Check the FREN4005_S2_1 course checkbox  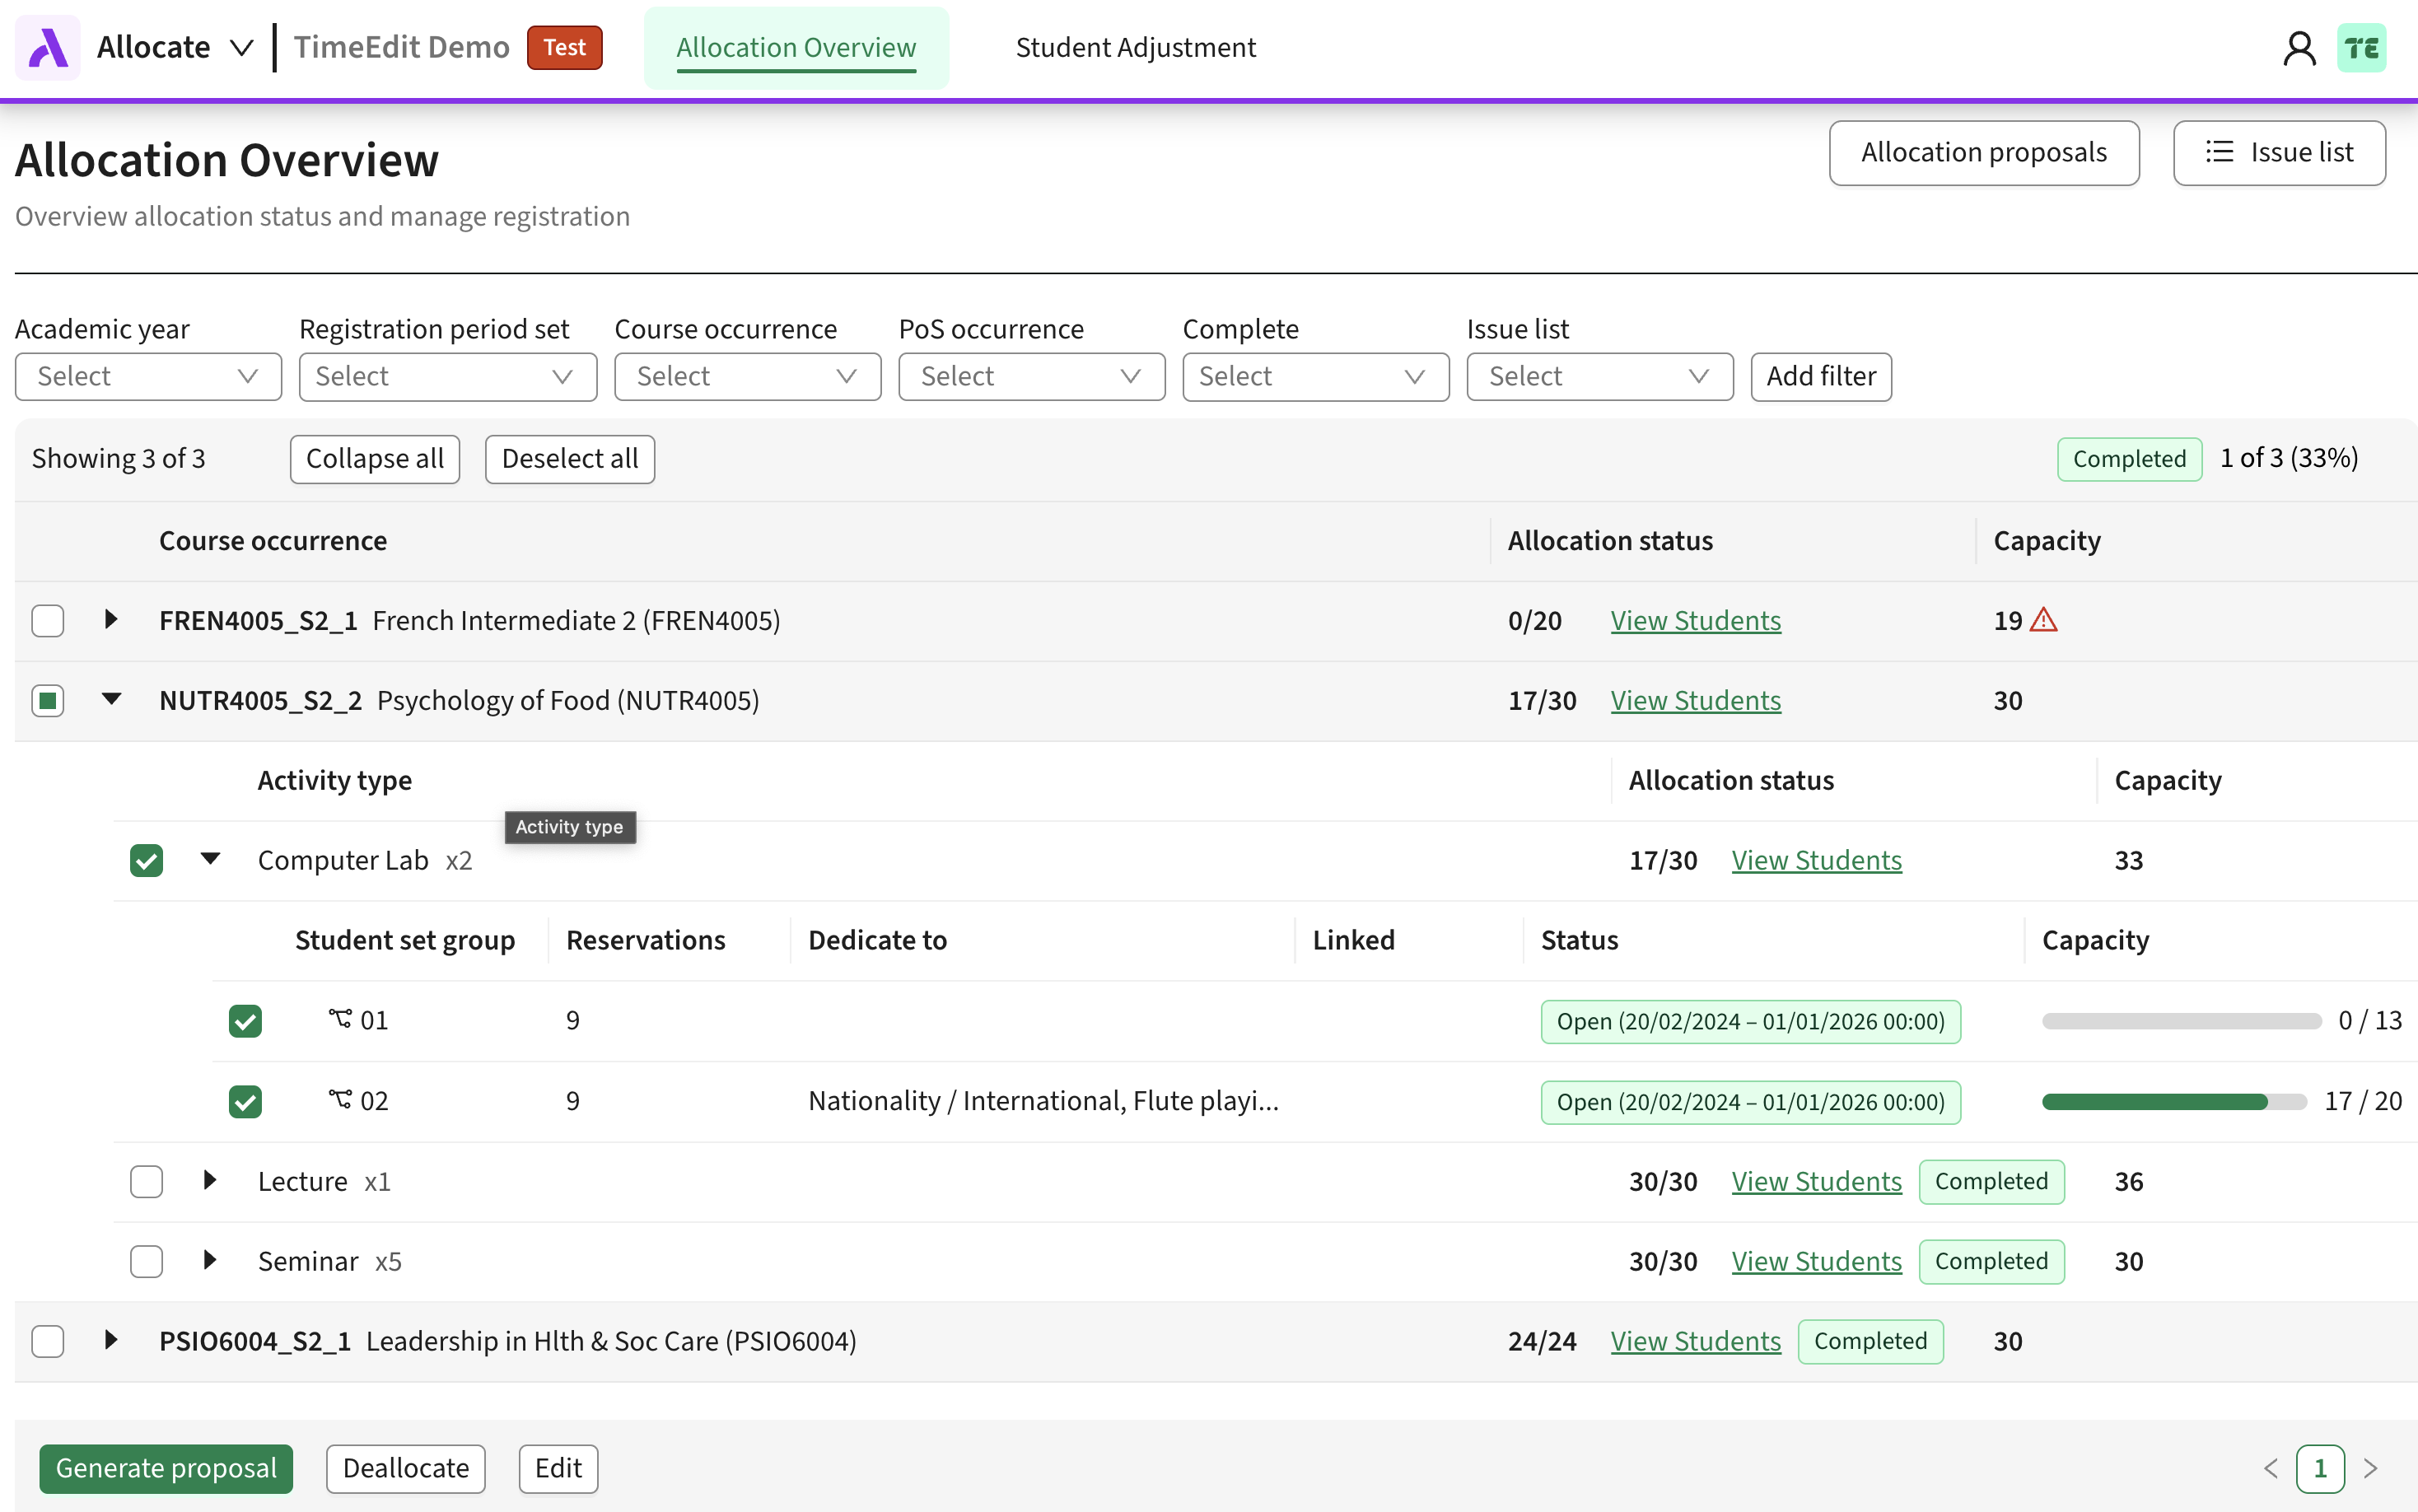tap(48, 620)
